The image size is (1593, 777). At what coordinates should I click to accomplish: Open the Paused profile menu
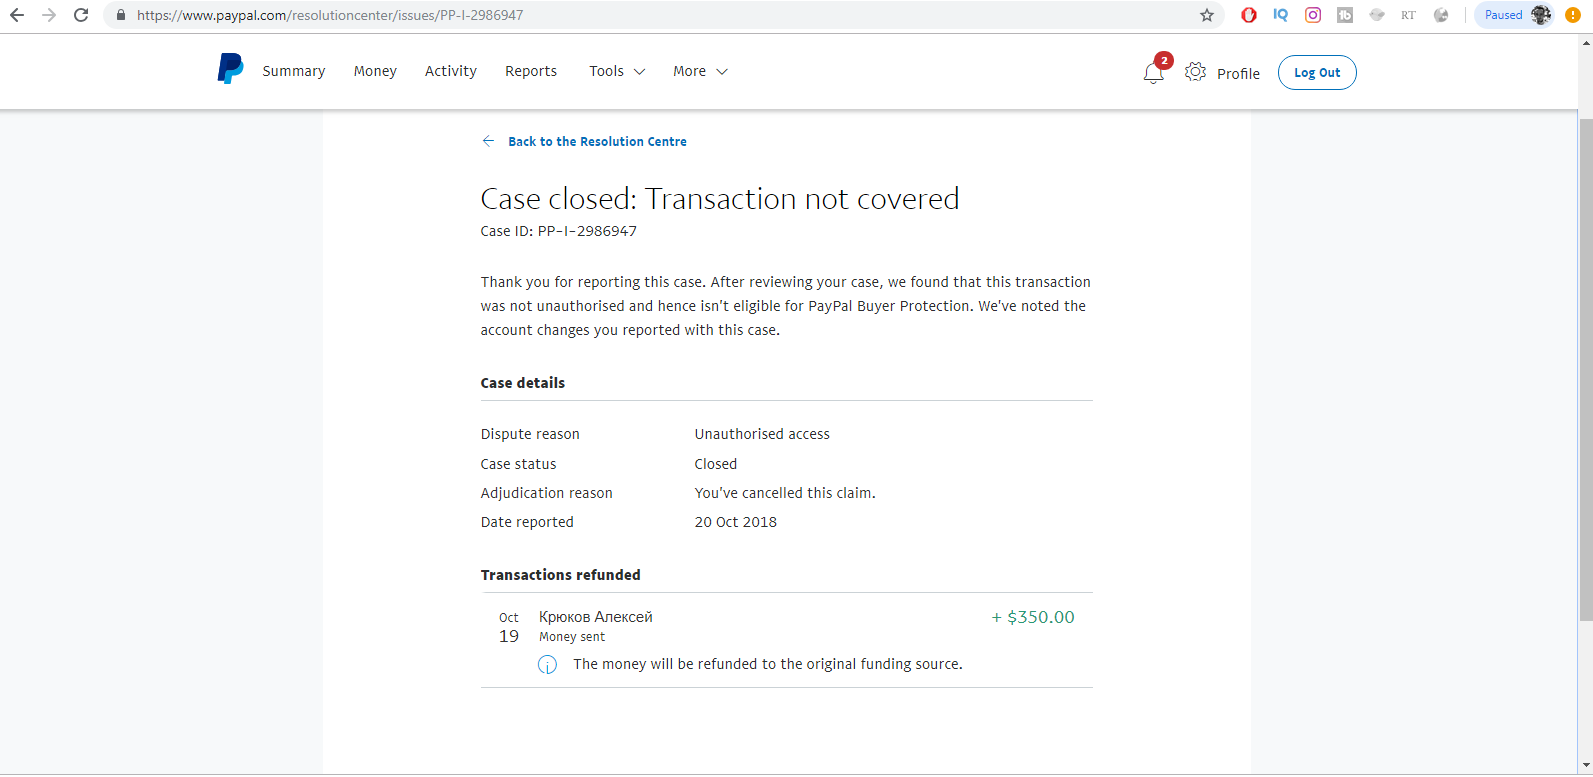tap(1515, 15)
